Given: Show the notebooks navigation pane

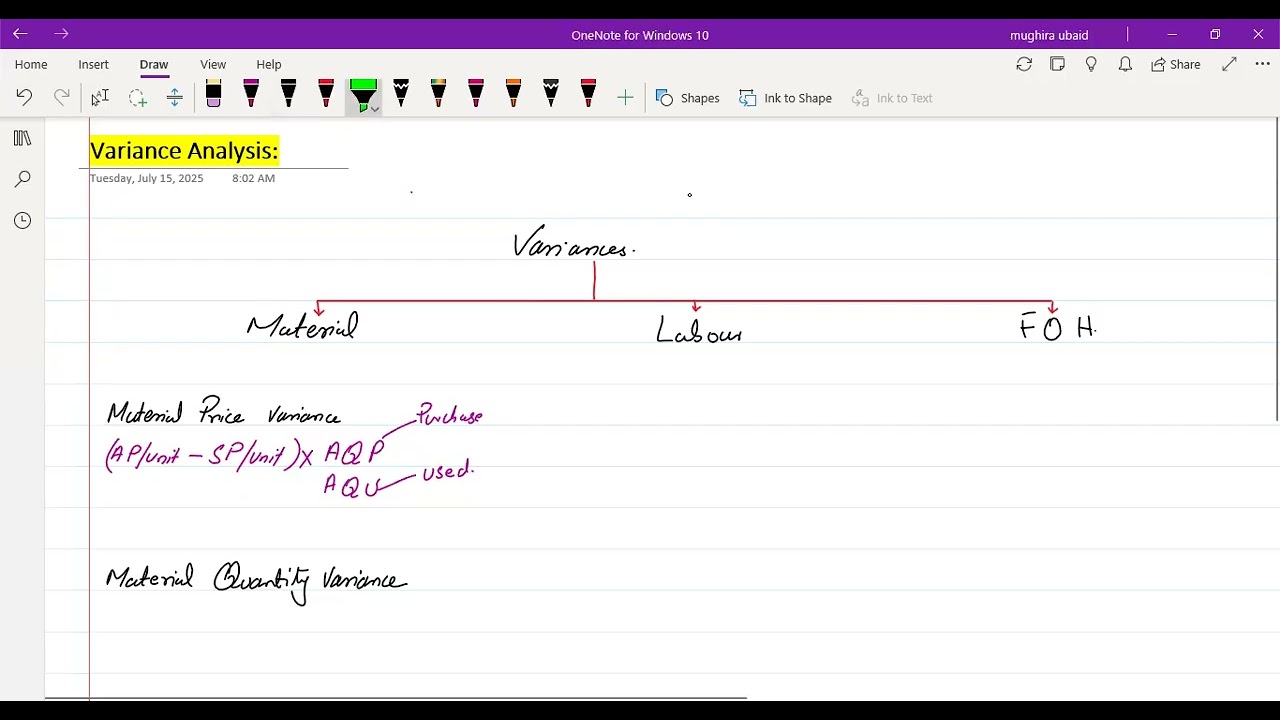Looking at the screenshot, I should pyautogui.click(x=22, y=138).
